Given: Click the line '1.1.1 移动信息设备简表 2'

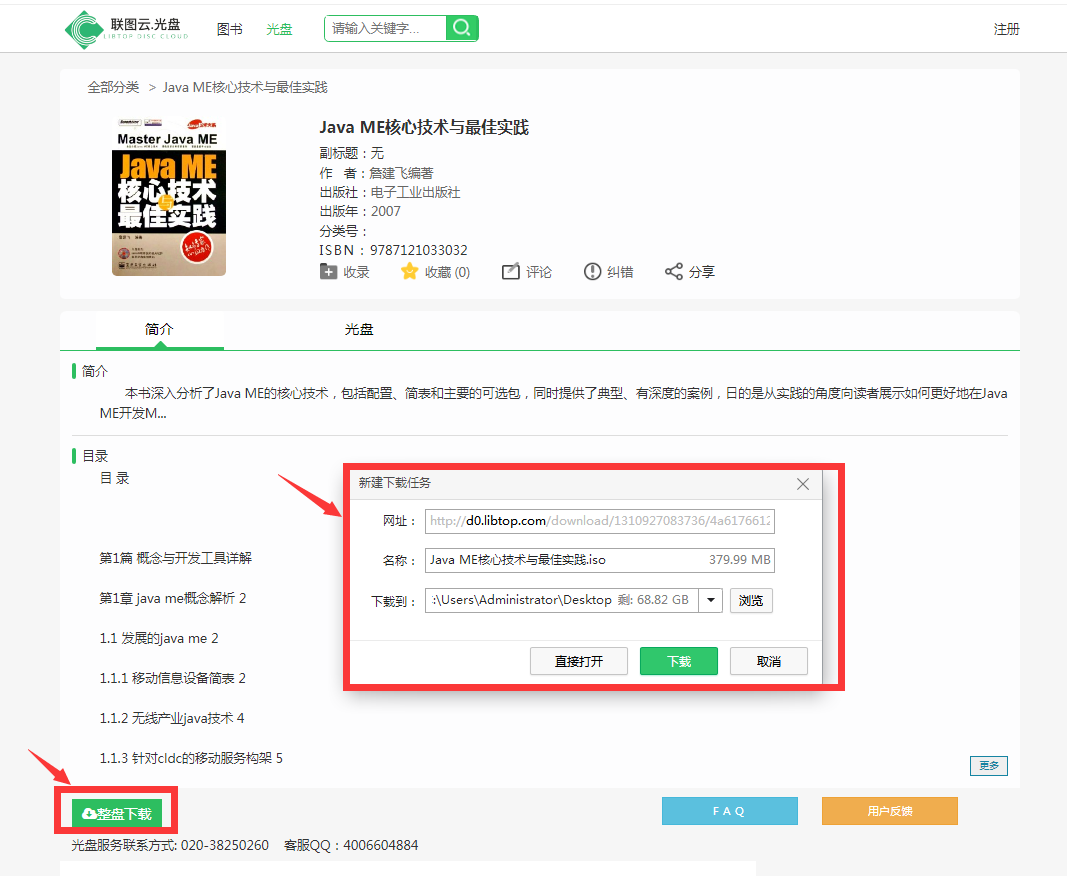Looking at the screenshot, I should pos(173,679).
